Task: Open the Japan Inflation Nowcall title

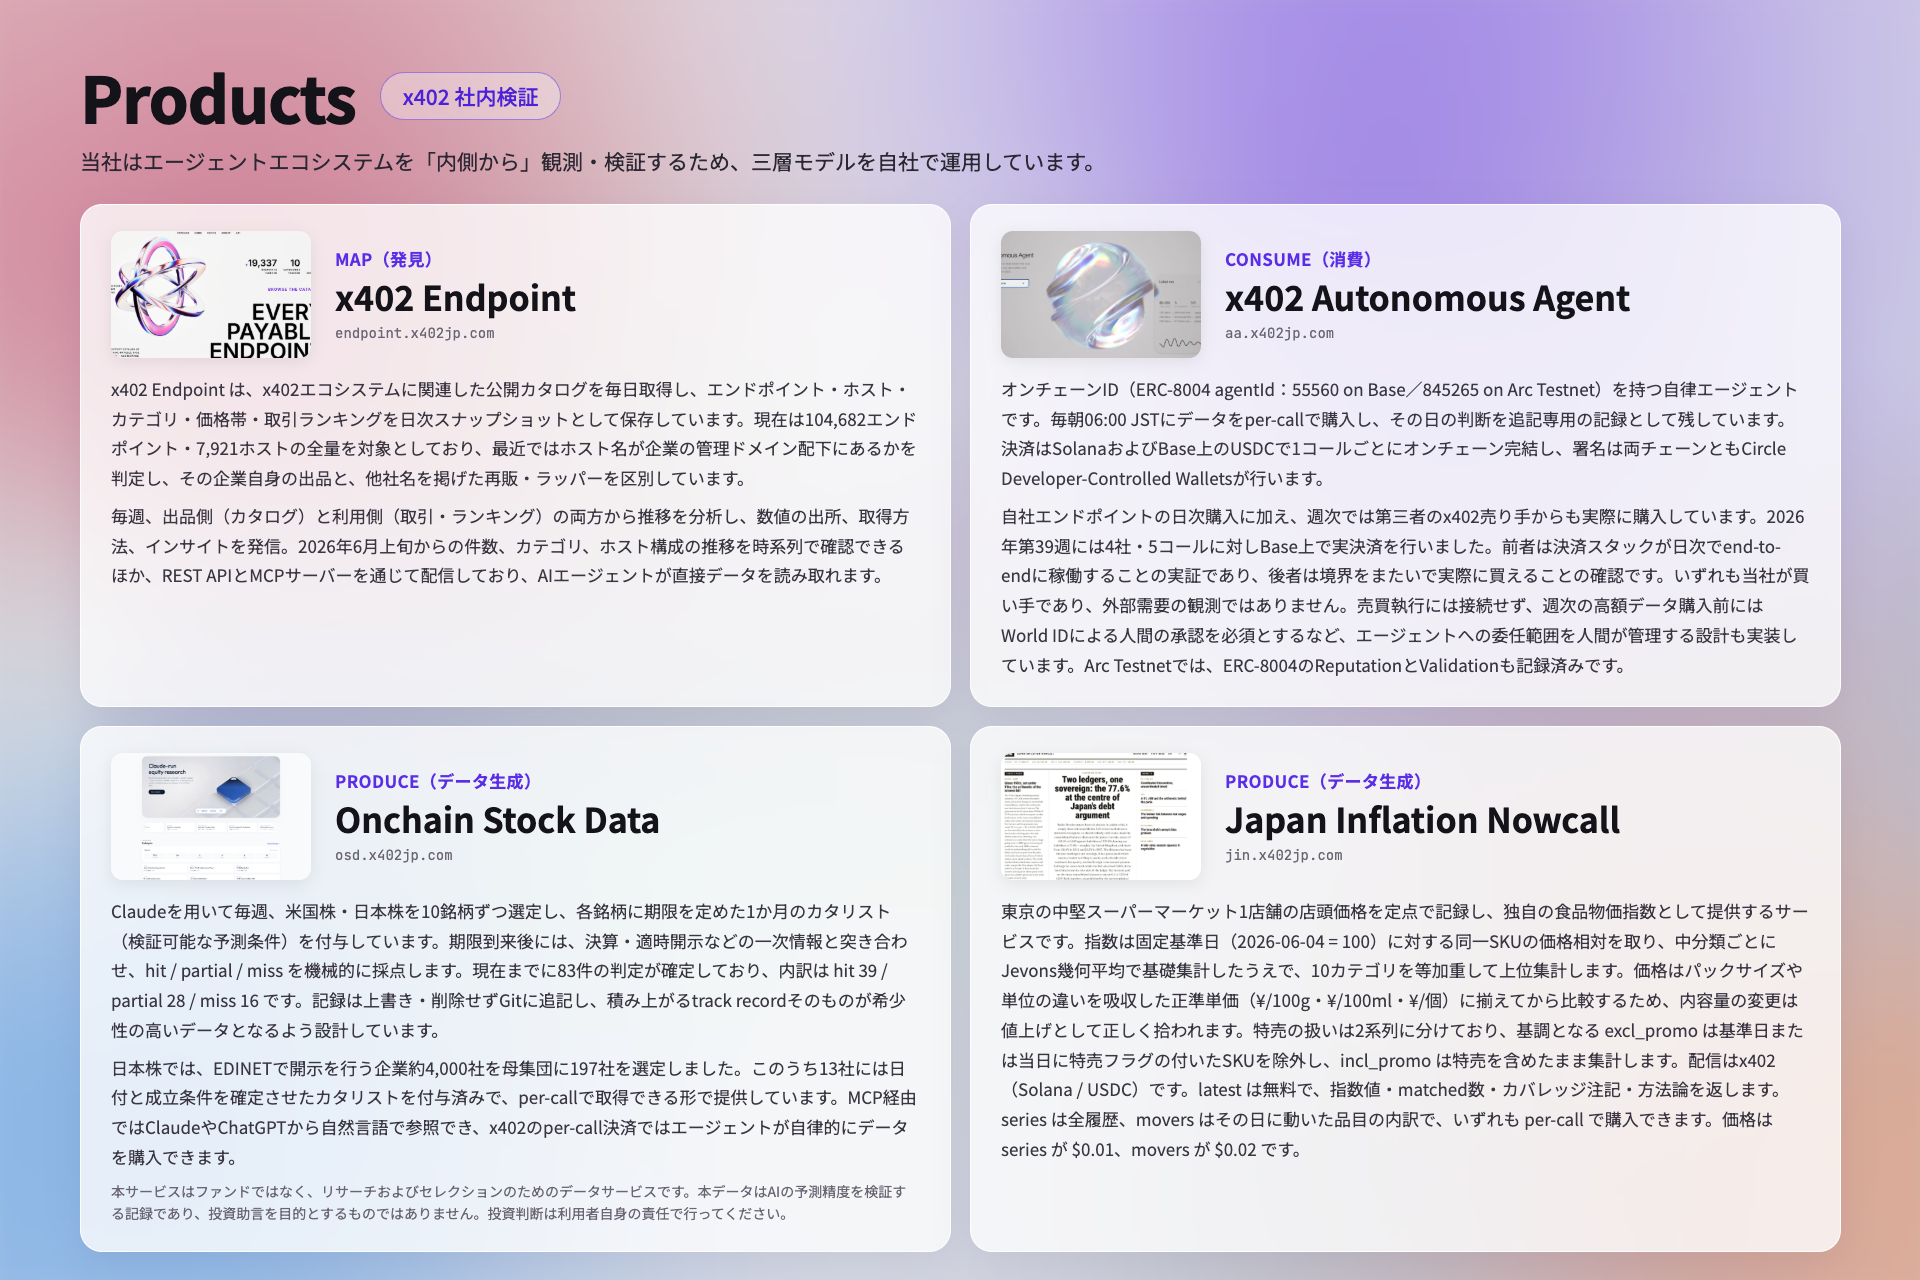Action: tap(1422, 820)
